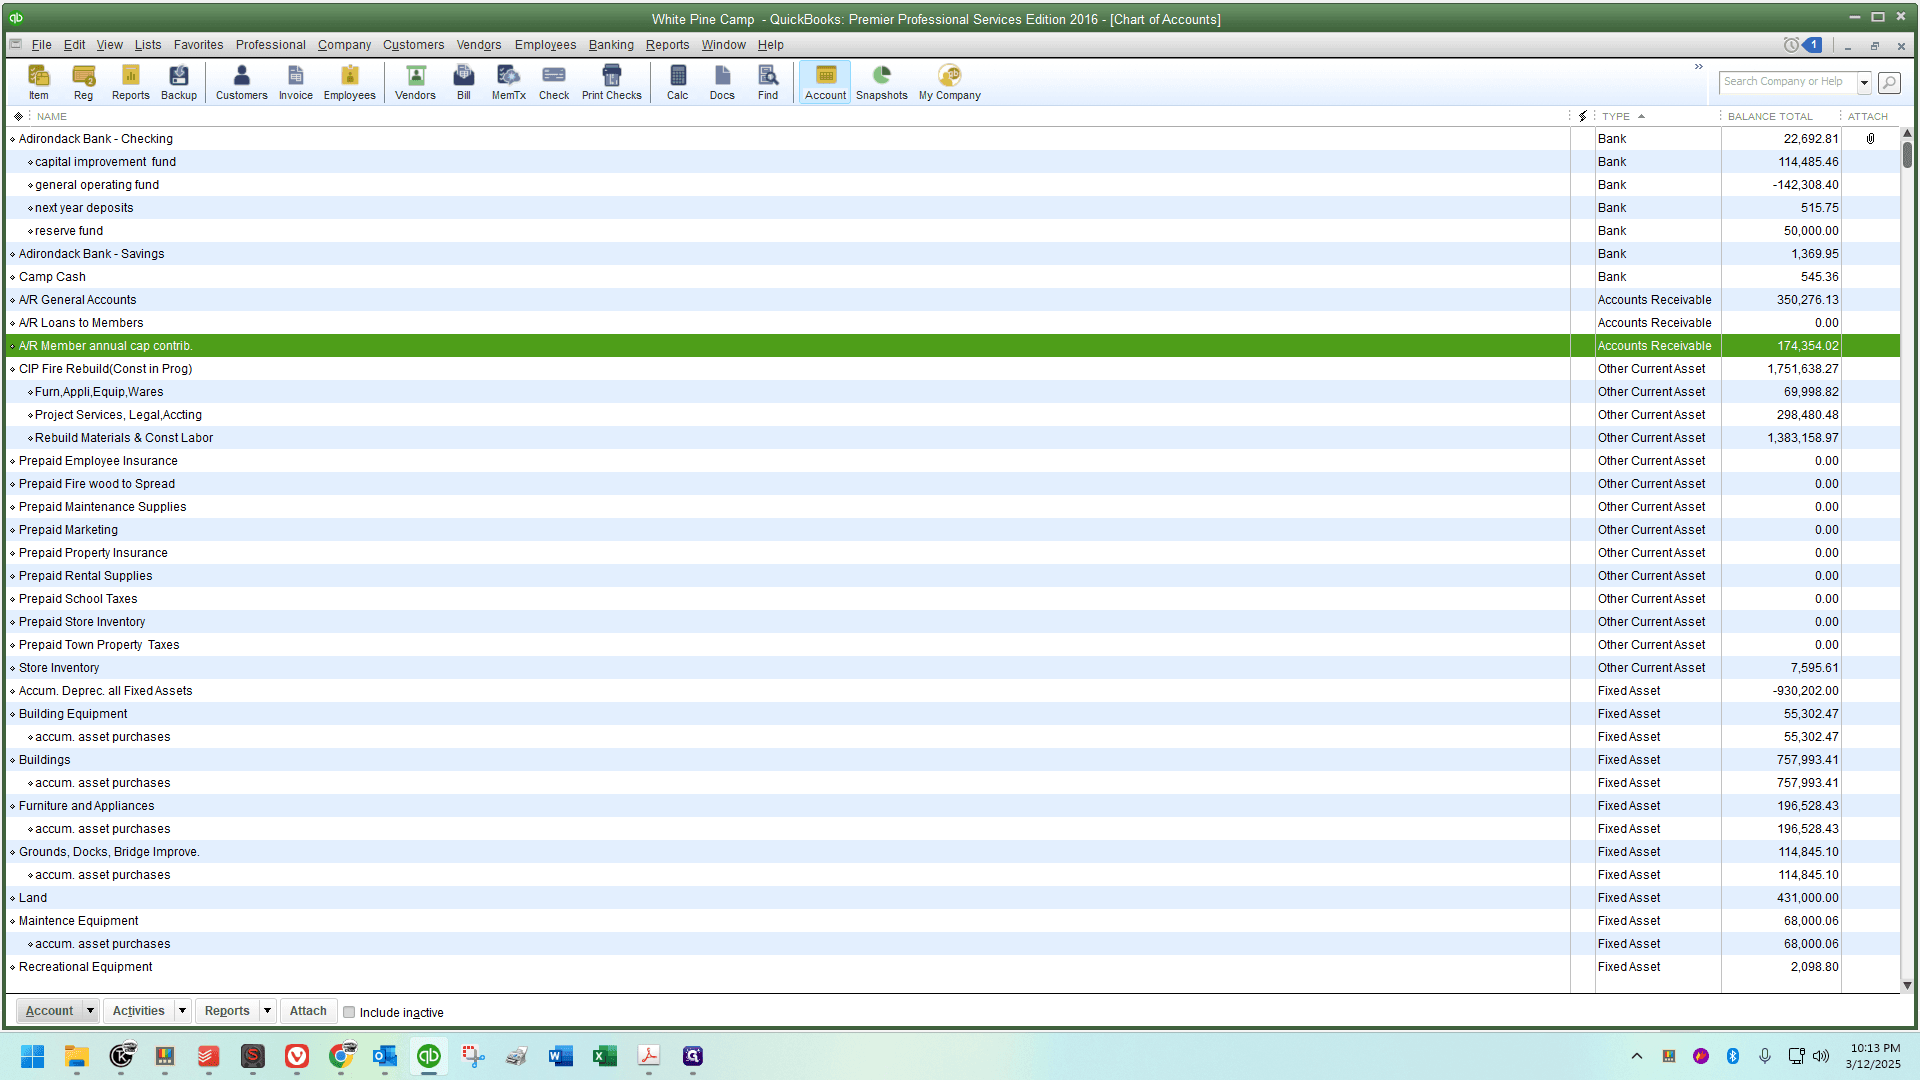Select the reserve fund subaccount
The image size is (1920, 1080).
click(952, 231)
